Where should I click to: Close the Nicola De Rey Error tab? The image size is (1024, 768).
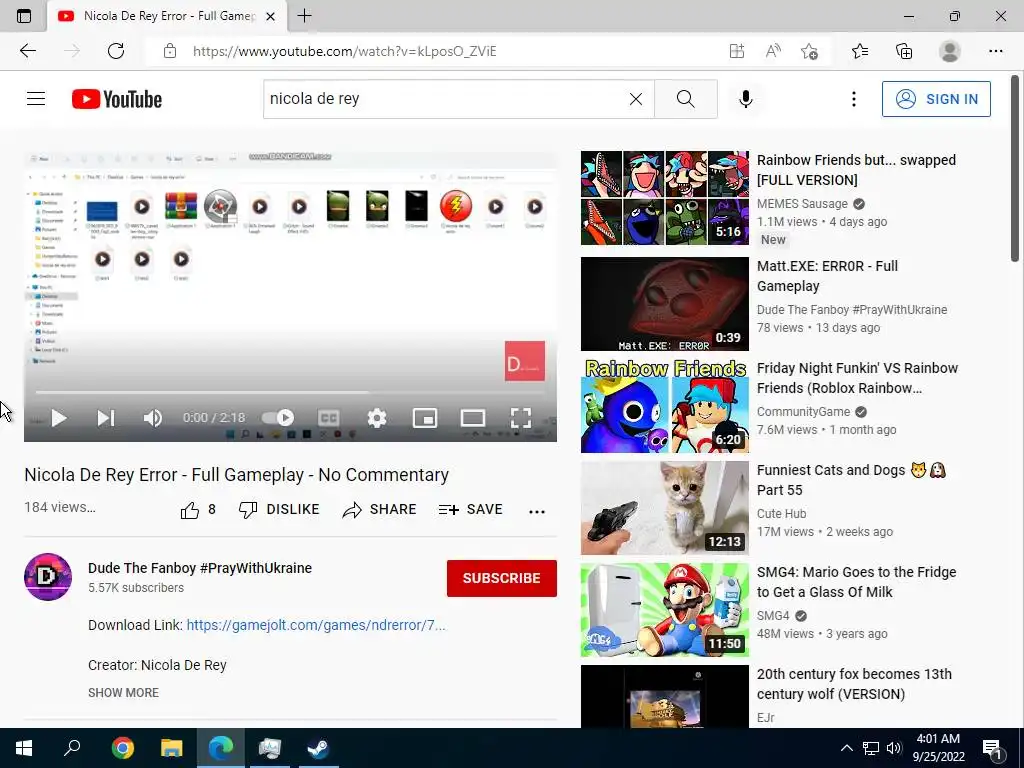coord(270,16)
